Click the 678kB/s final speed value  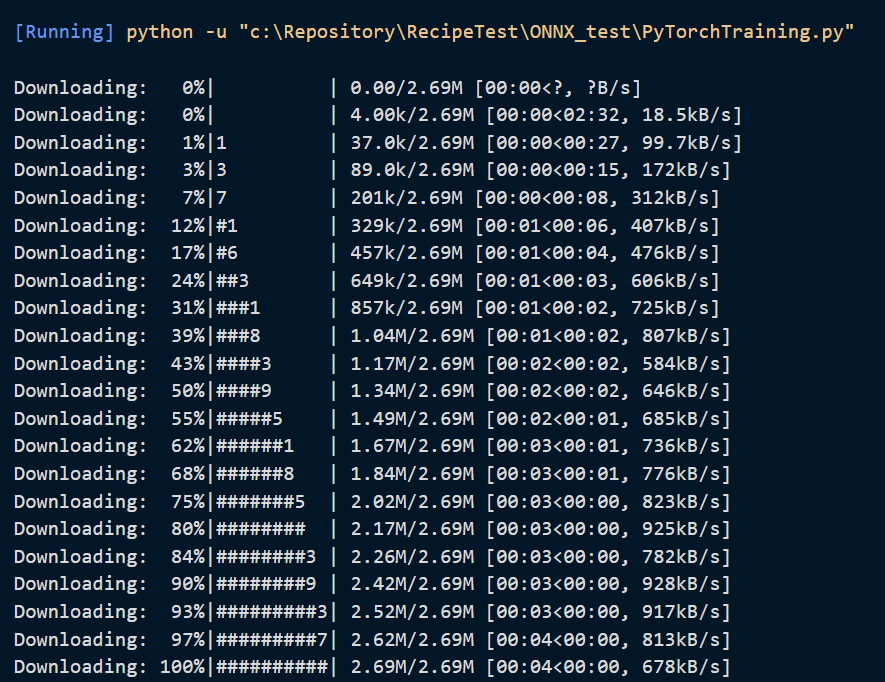[x=681, y=667]
